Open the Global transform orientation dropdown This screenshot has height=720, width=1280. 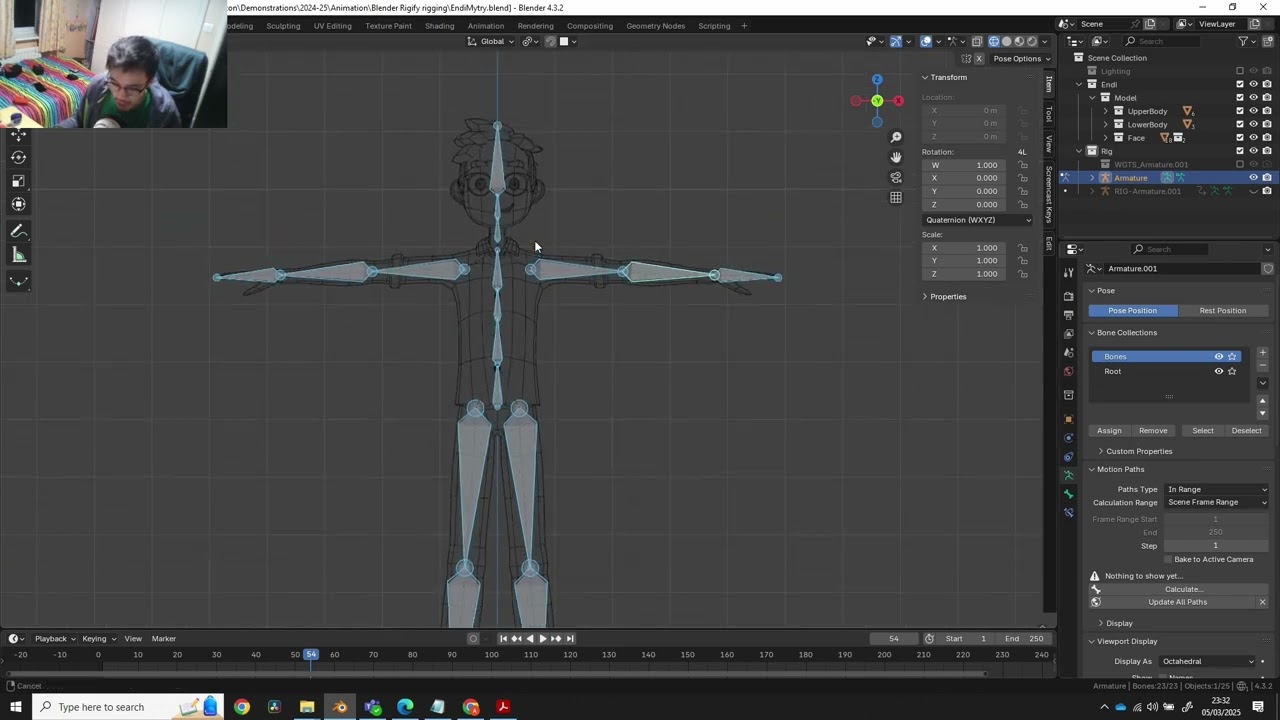click(491, 41)
